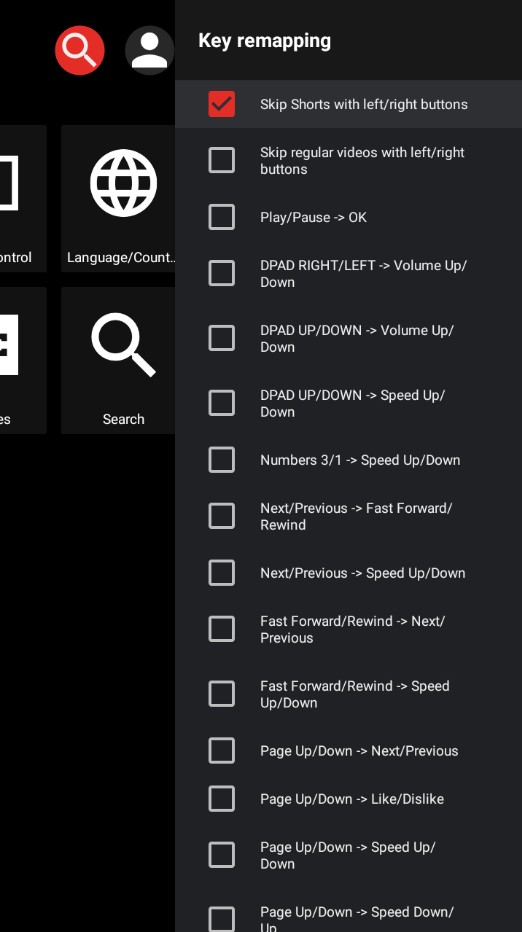Open the account profile icon
This screenshot has height=932, width=522.
coord(150,50)
